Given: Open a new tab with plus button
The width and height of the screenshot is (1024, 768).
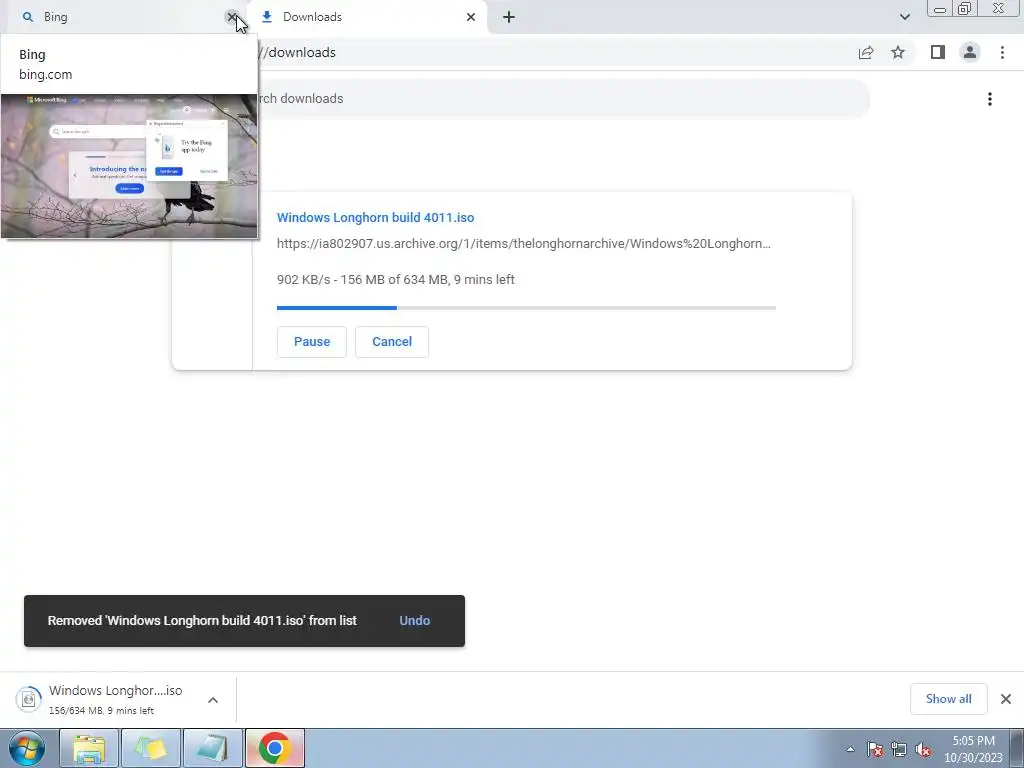Looking at the screenshot, I should point(509,17).
